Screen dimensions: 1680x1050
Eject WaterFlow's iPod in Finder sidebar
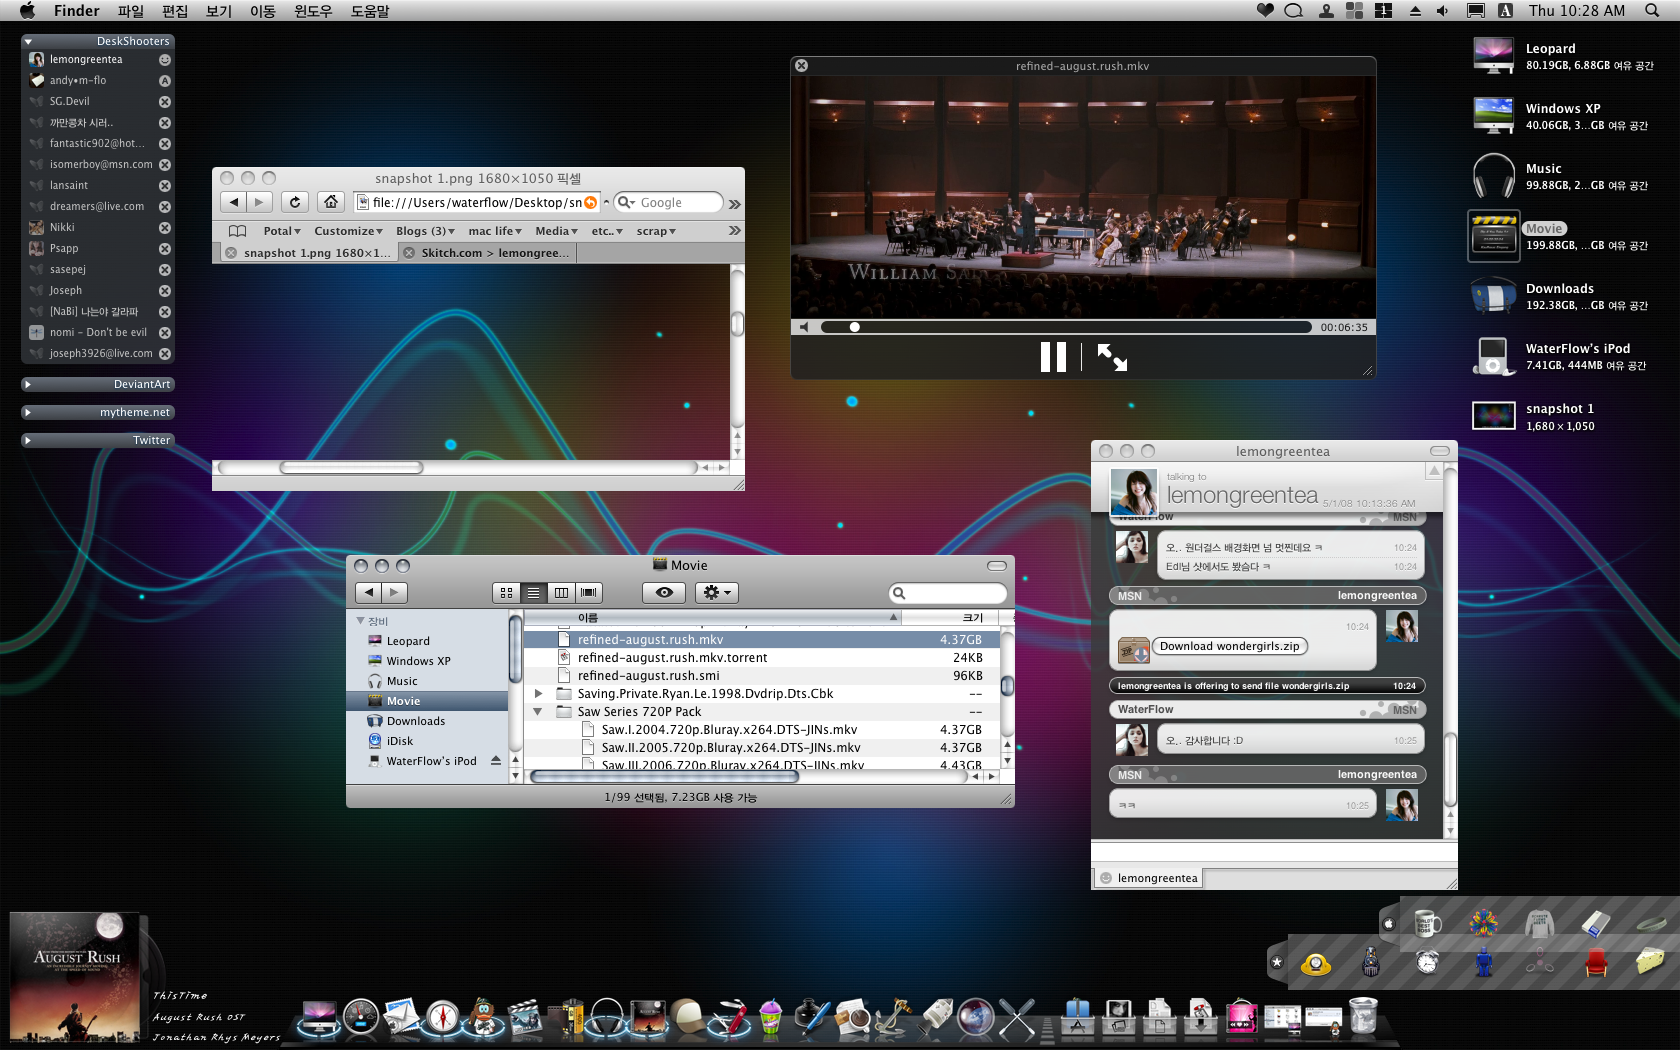tap(496, 761)
